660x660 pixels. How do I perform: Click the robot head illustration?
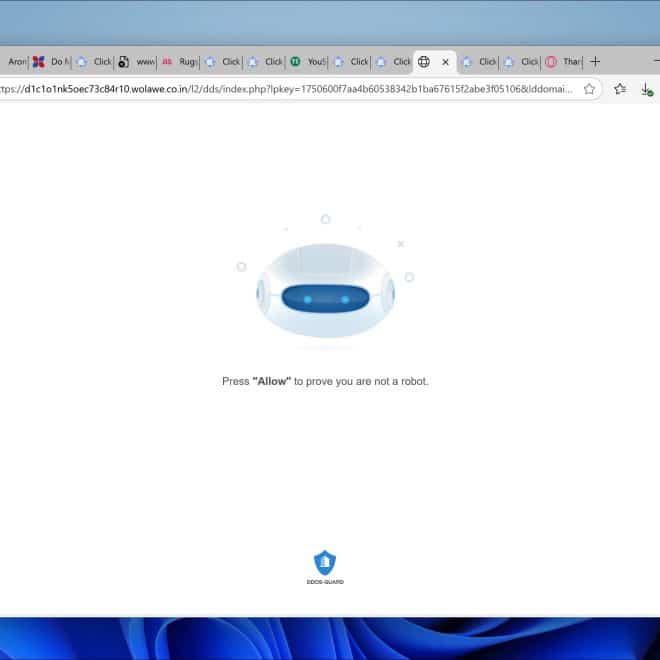coord(325,290)
